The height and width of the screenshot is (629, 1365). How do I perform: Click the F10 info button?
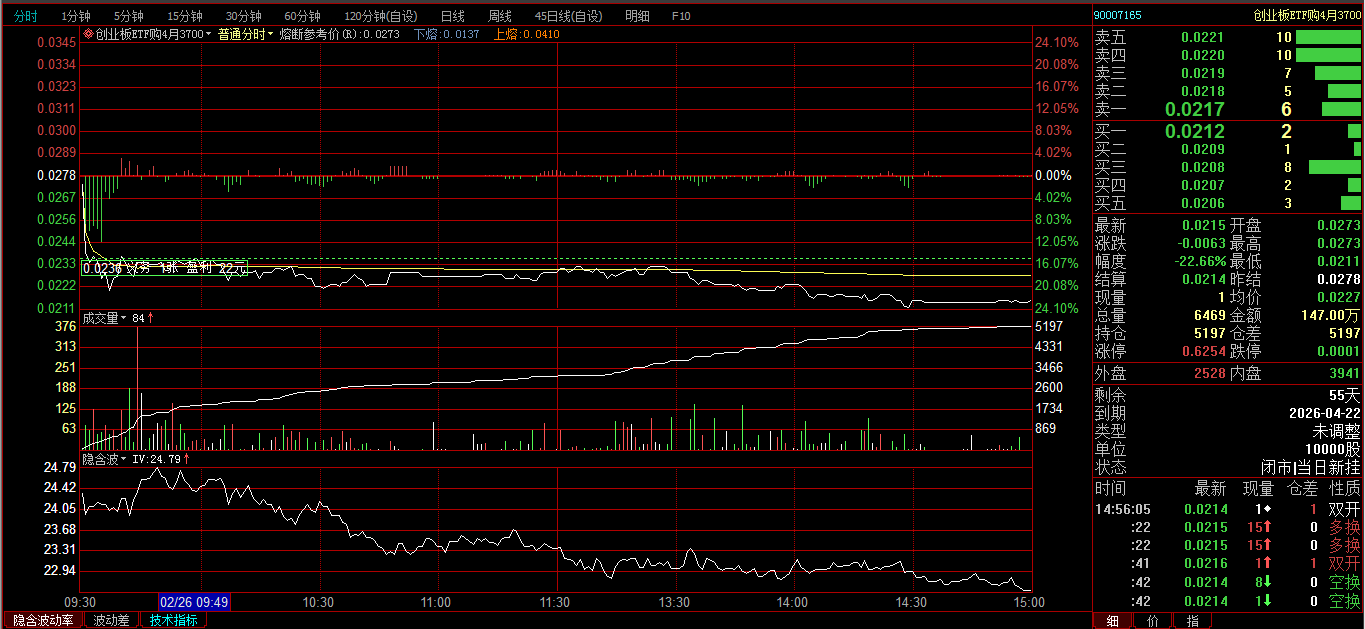[x=681, y=16]
